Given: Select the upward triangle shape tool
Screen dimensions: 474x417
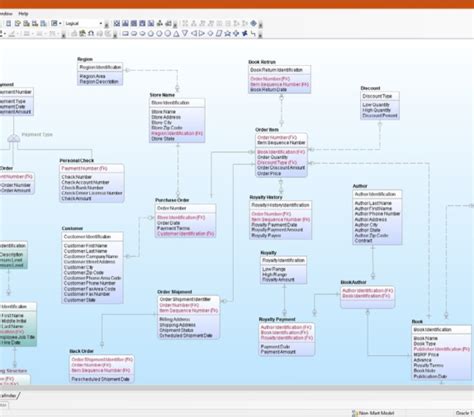Looking at the screenshot, I should 176,33.
